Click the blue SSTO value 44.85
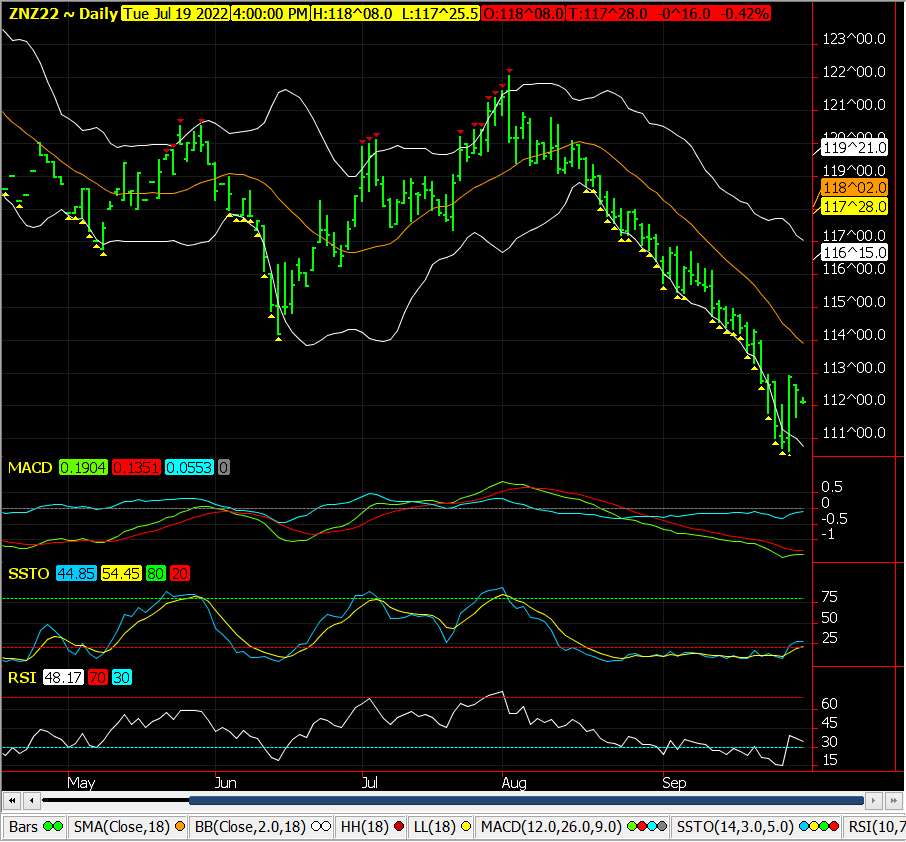Screen dimensions: 906x842 (76, 573)
